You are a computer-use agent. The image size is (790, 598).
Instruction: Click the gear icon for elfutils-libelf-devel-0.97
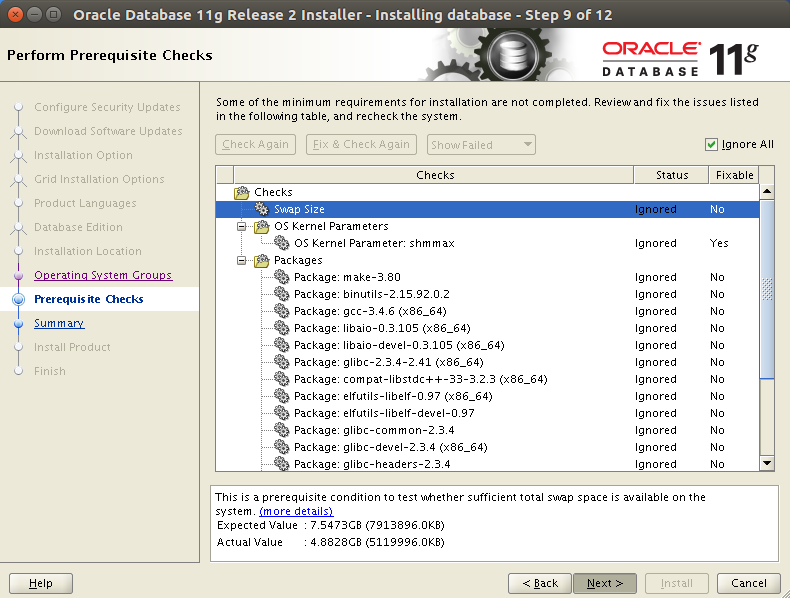point(282,413)
